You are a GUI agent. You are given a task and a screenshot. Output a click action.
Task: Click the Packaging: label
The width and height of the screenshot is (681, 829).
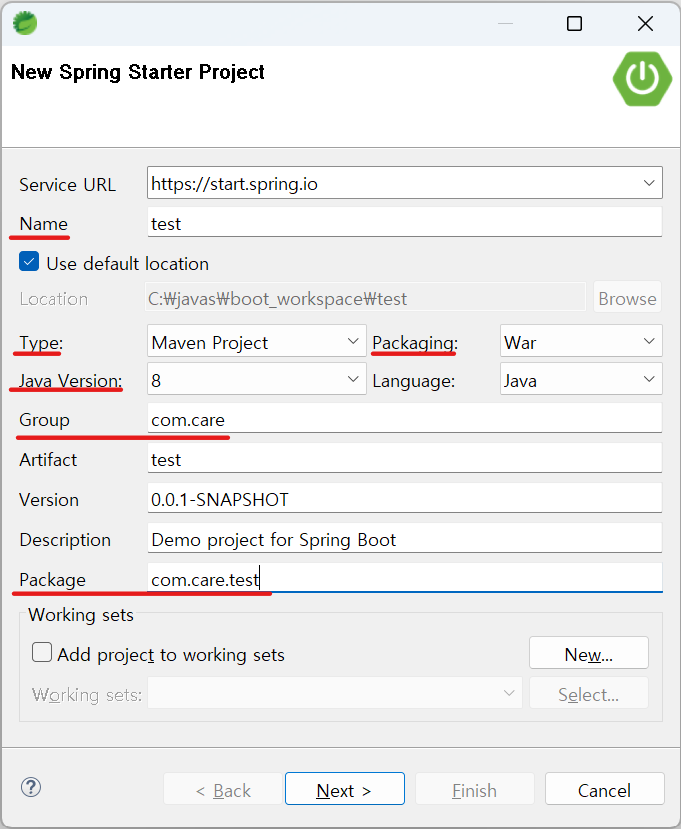click(x=415, y=343)
